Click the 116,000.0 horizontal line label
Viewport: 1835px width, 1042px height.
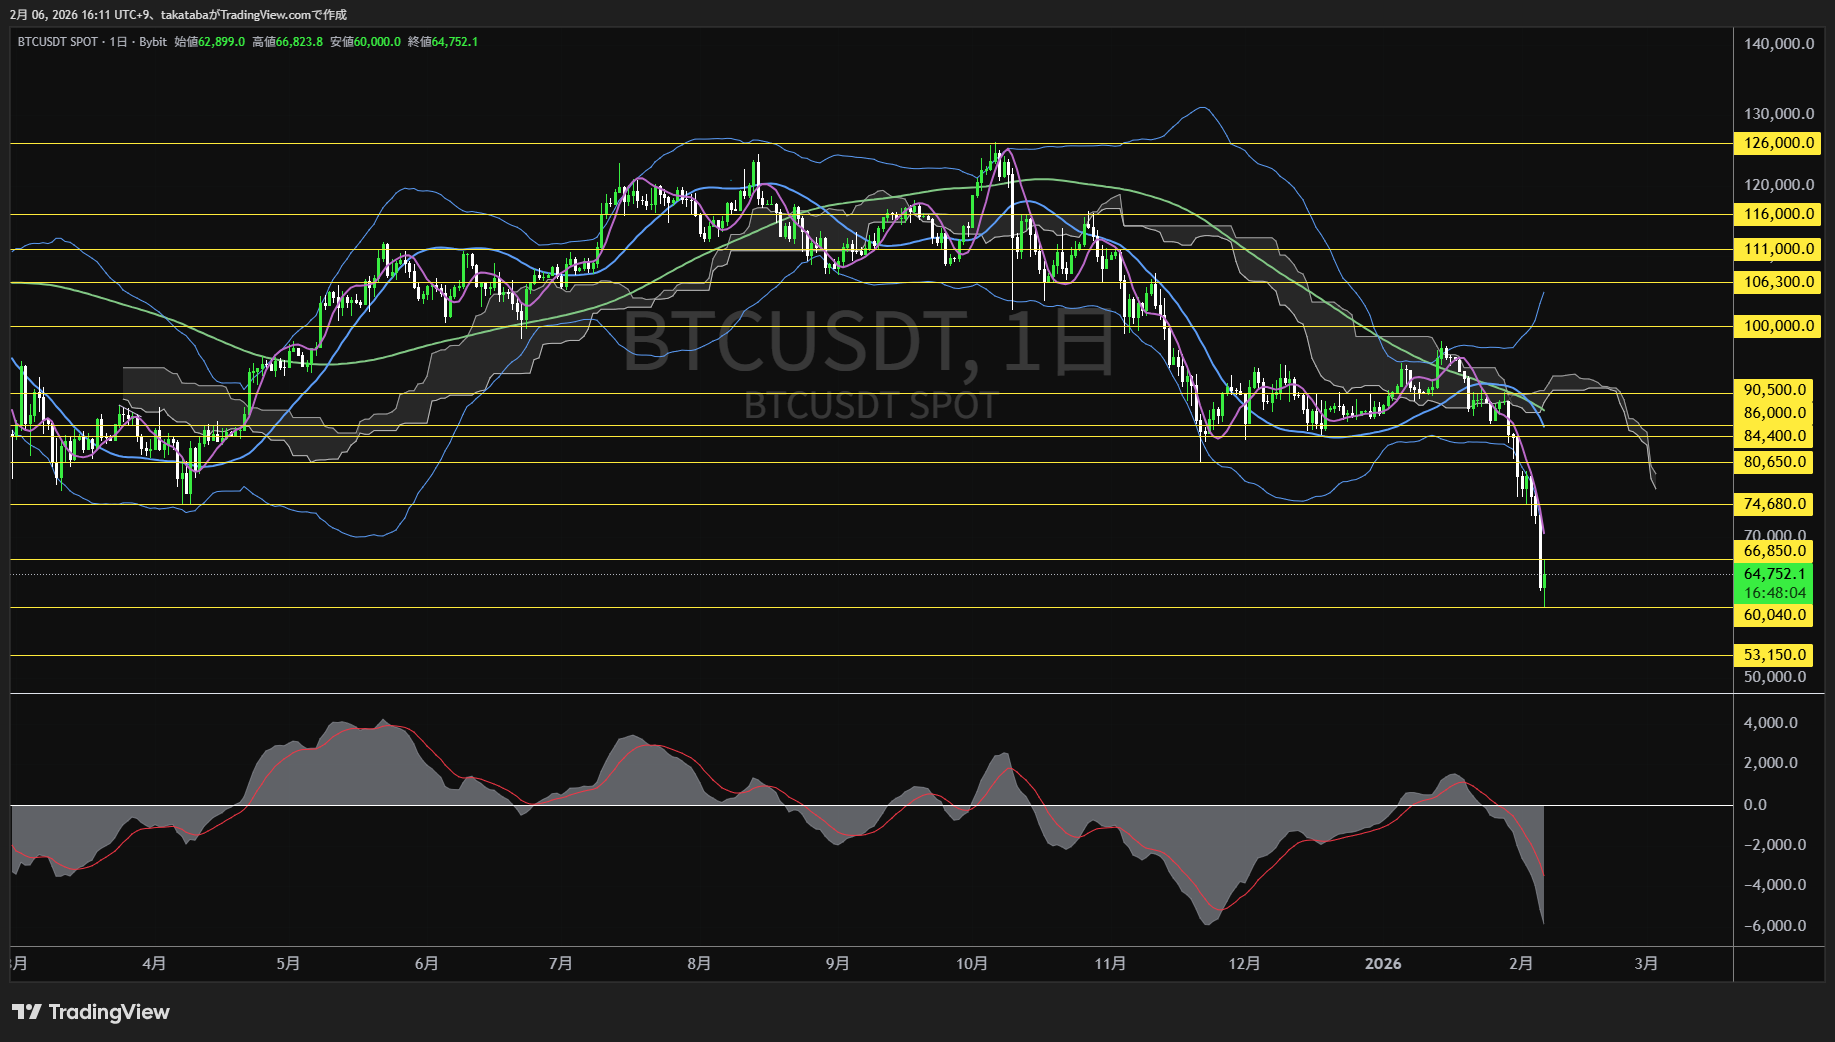pyautogui.click(x=1778, y=214)
